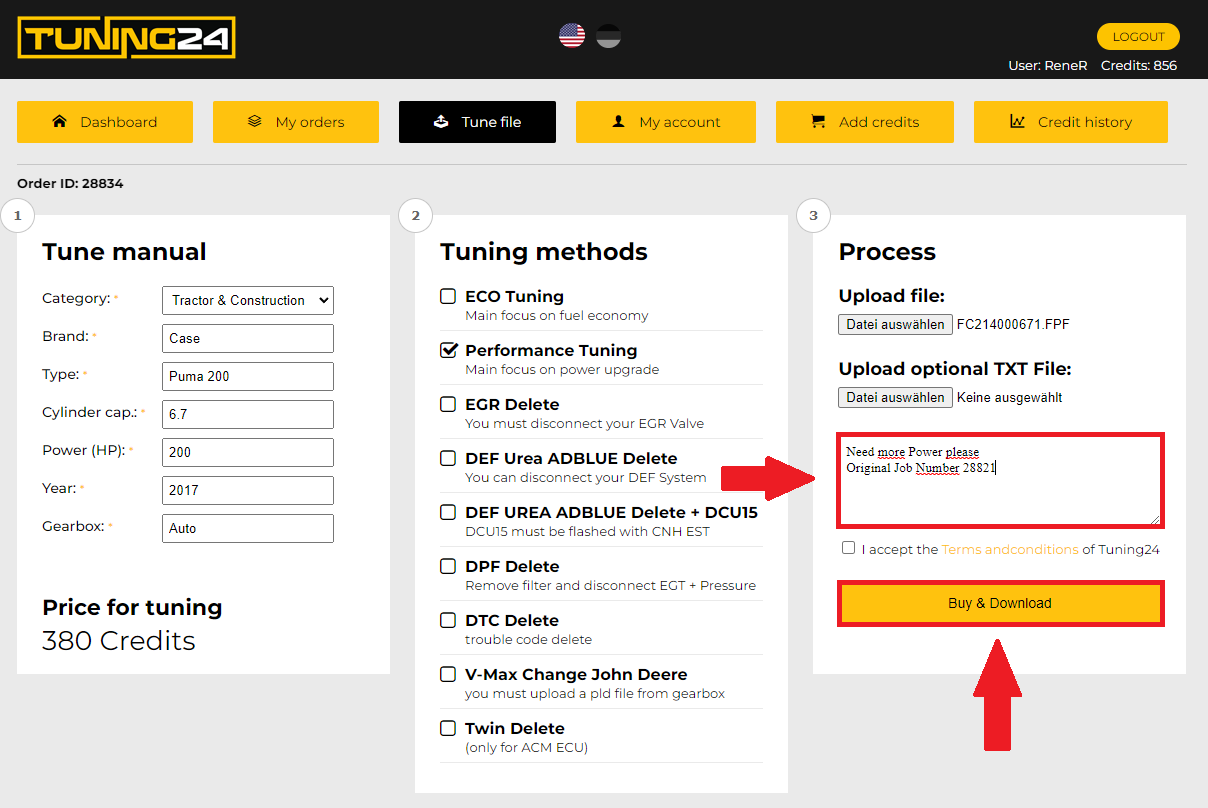Enable EGR Delete checkbox

pyautogui.click(x=448, y=404)
